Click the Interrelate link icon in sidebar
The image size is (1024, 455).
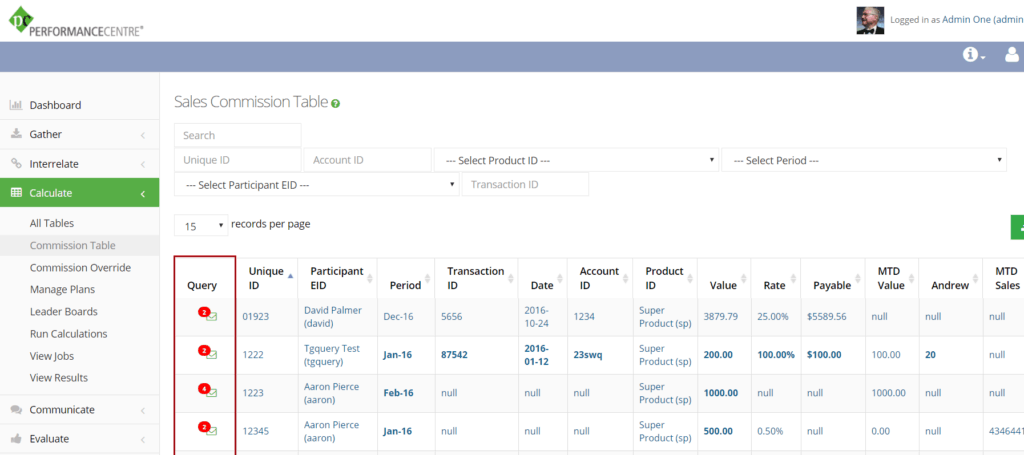(16, 164)
